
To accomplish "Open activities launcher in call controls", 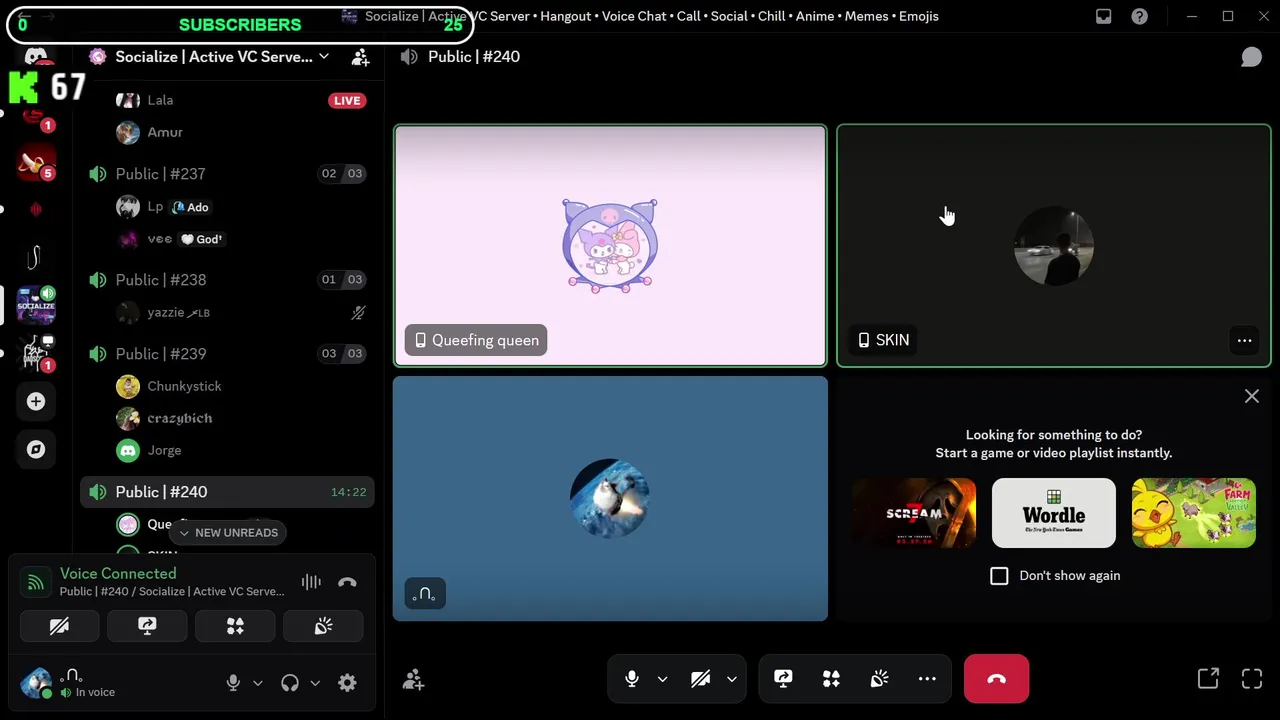I will (831, 679).
